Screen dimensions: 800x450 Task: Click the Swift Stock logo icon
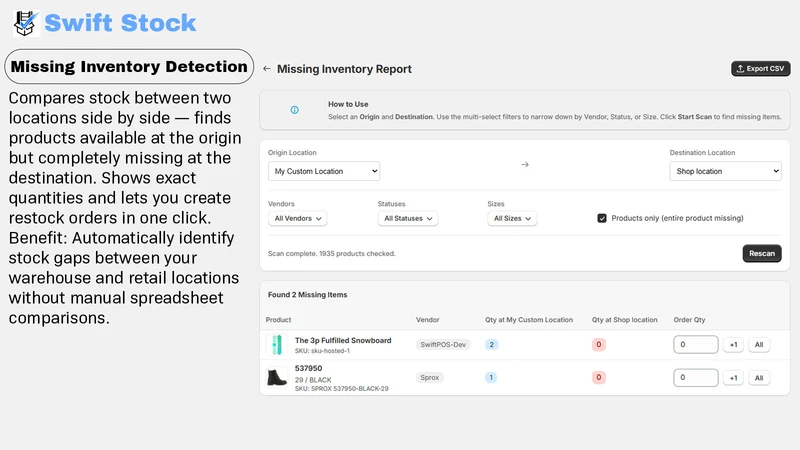click(26, 23)
